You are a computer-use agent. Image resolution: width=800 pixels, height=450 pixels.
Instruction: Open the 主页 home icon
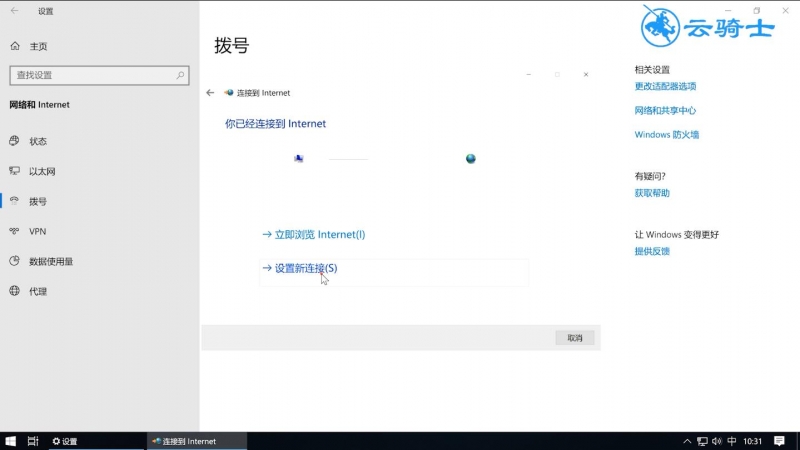(15, 46)
